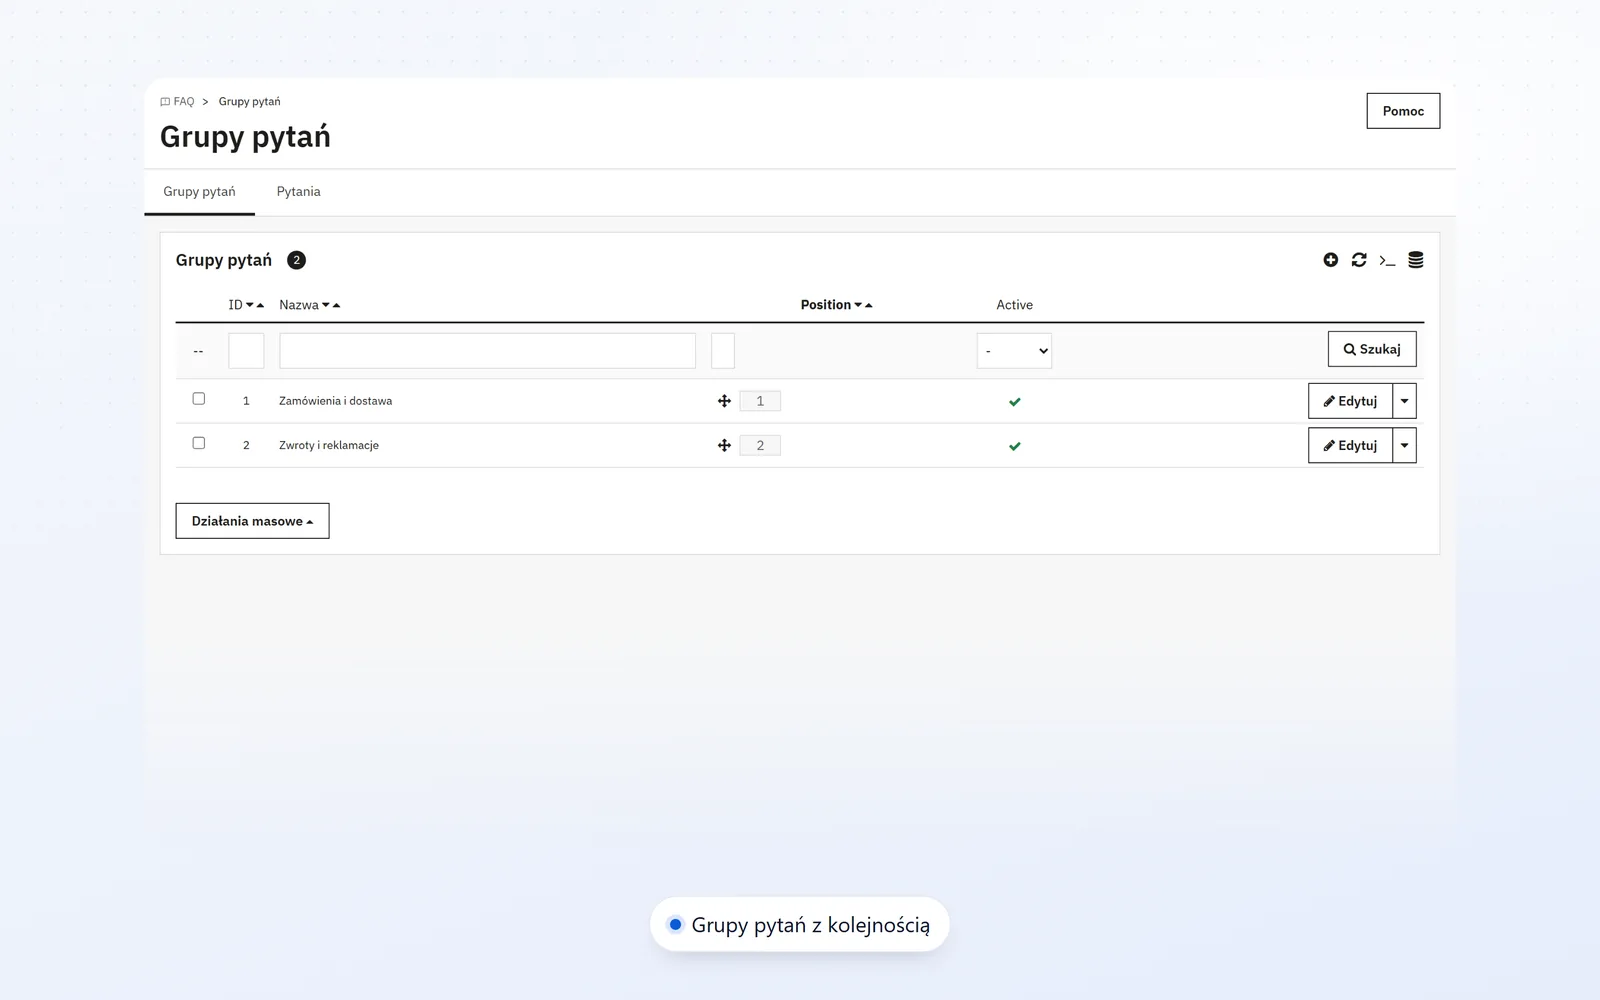
Task: Sort ID column ascending with the up arrow
Action: (260, 305)
